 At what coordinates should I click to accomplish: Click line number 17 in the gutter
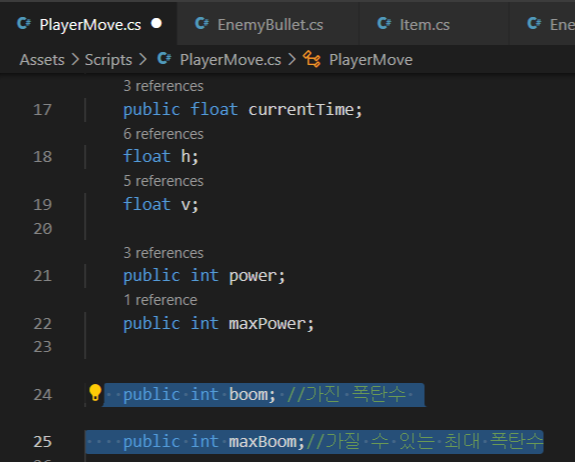43,110
